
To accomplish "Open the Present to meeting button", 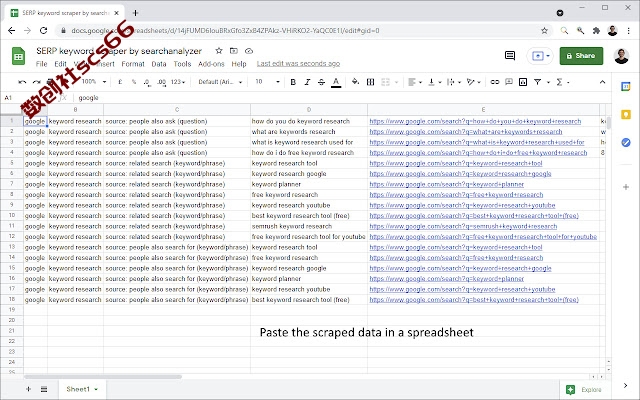I will 540,56.
